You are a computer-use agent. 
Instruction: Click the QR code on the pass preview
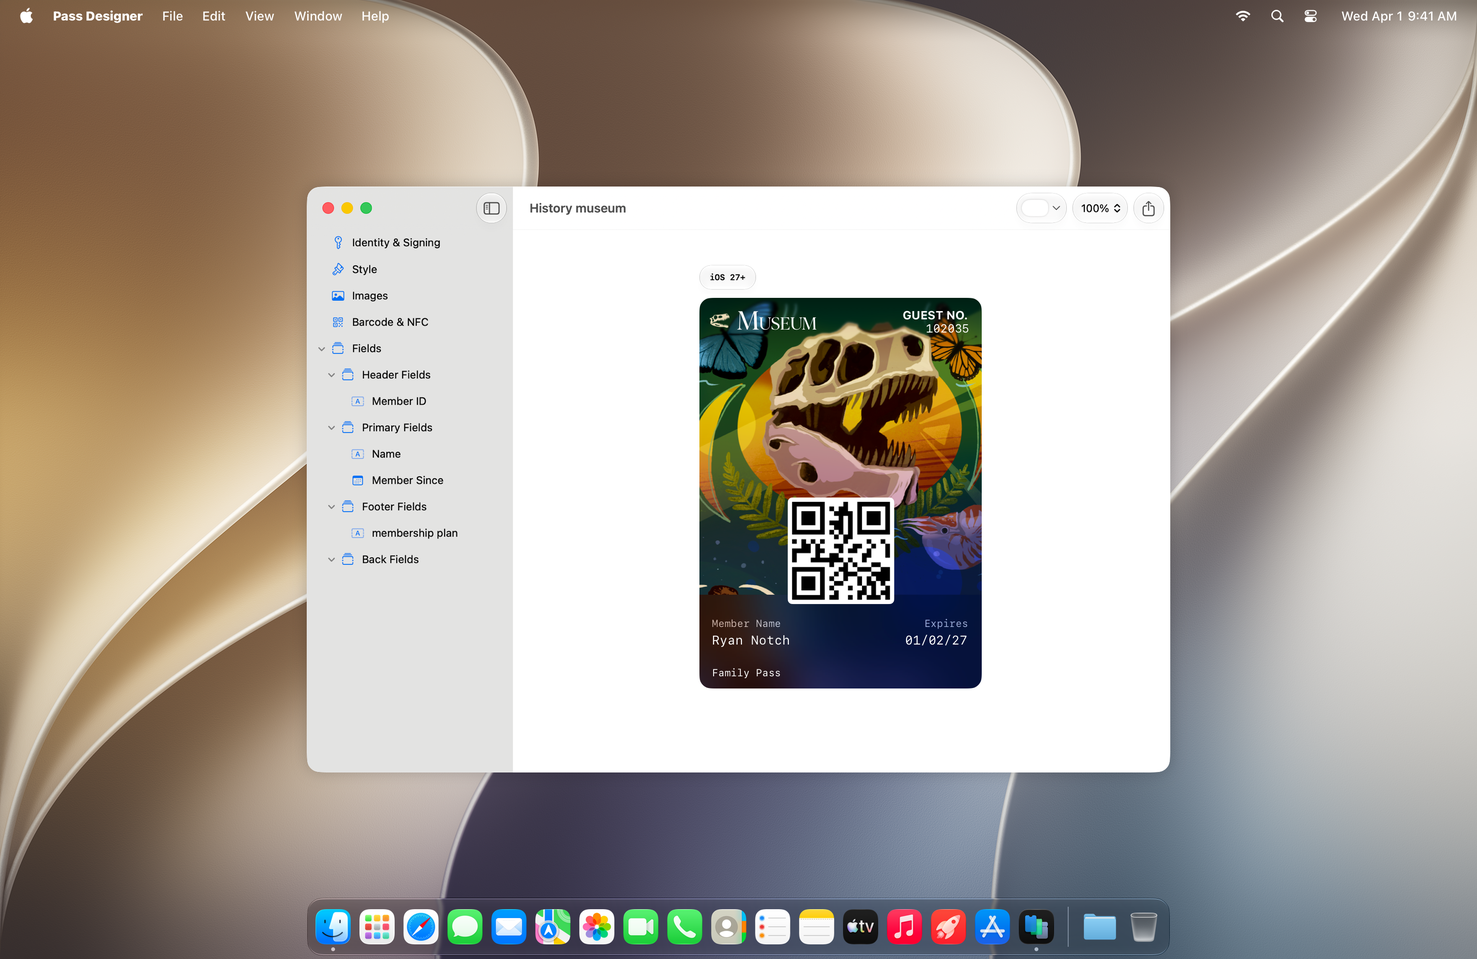841,550
